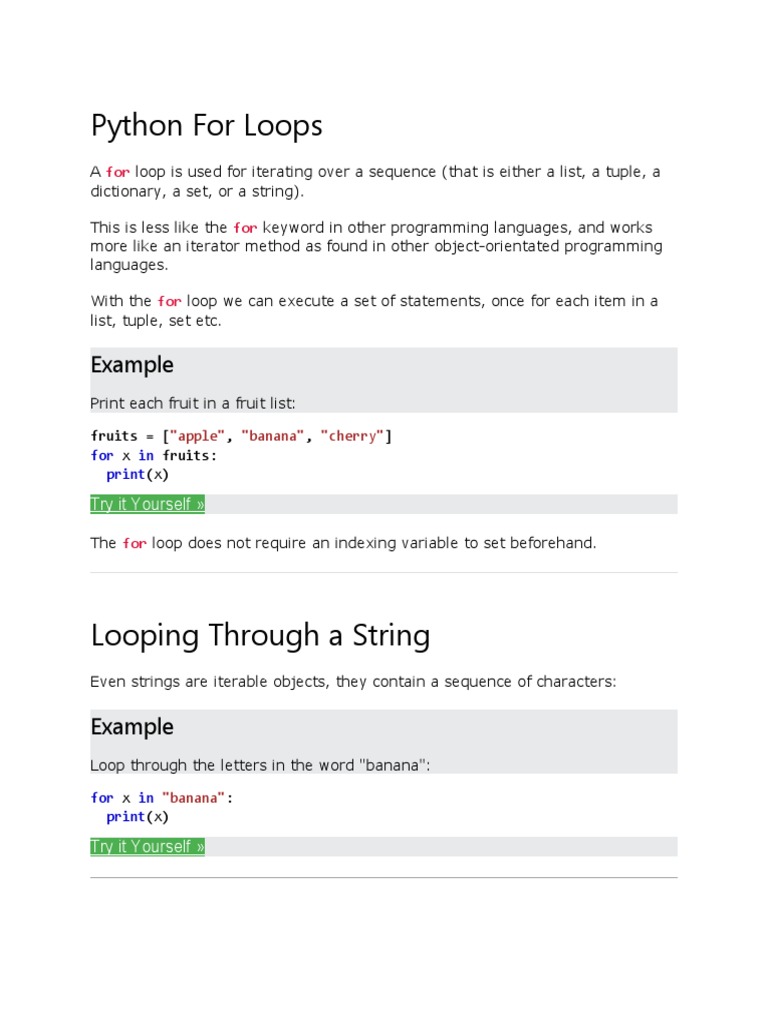Select the Example heading above the banana loop

coord(132,727)
